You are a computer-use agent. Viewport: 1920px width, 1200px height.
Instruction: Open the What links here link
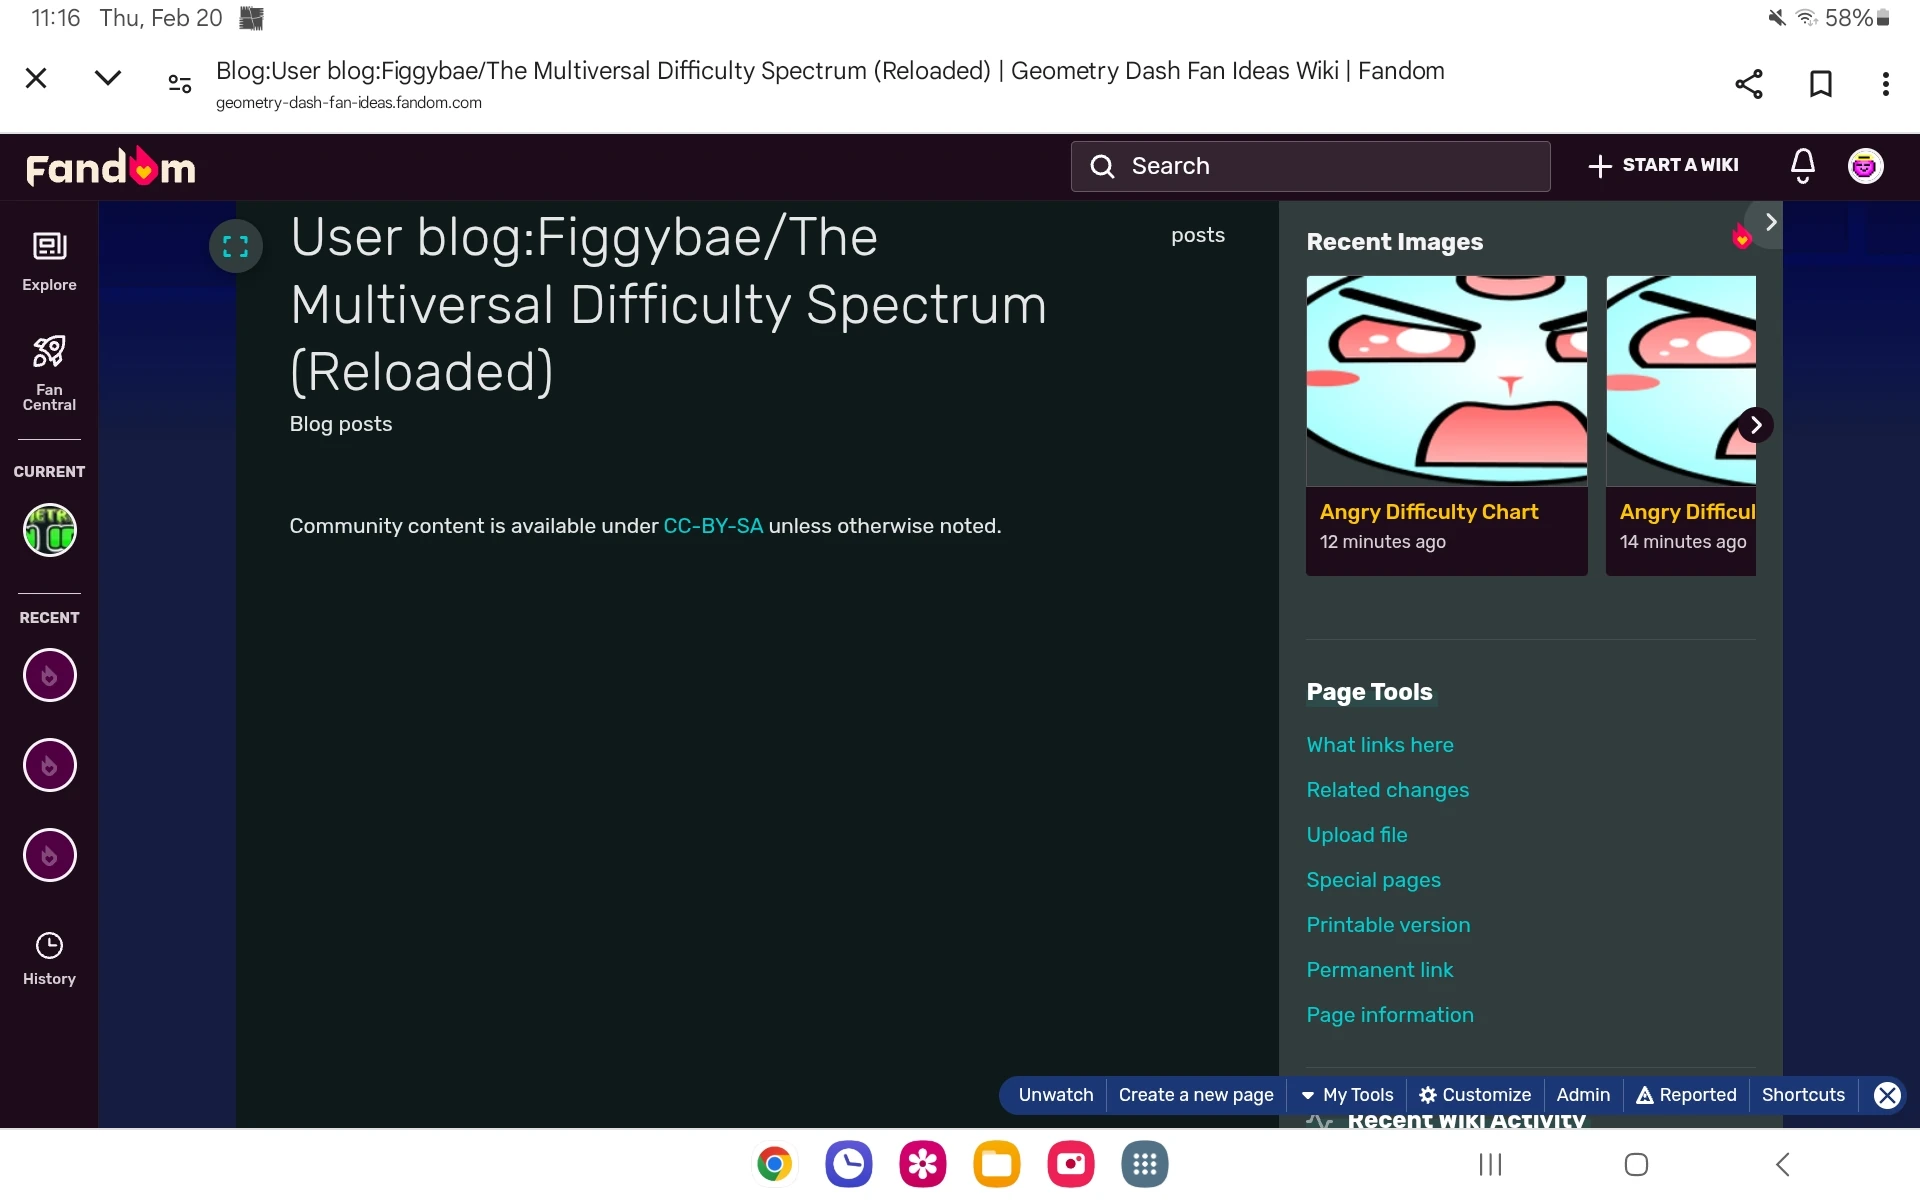point(1379,745)
